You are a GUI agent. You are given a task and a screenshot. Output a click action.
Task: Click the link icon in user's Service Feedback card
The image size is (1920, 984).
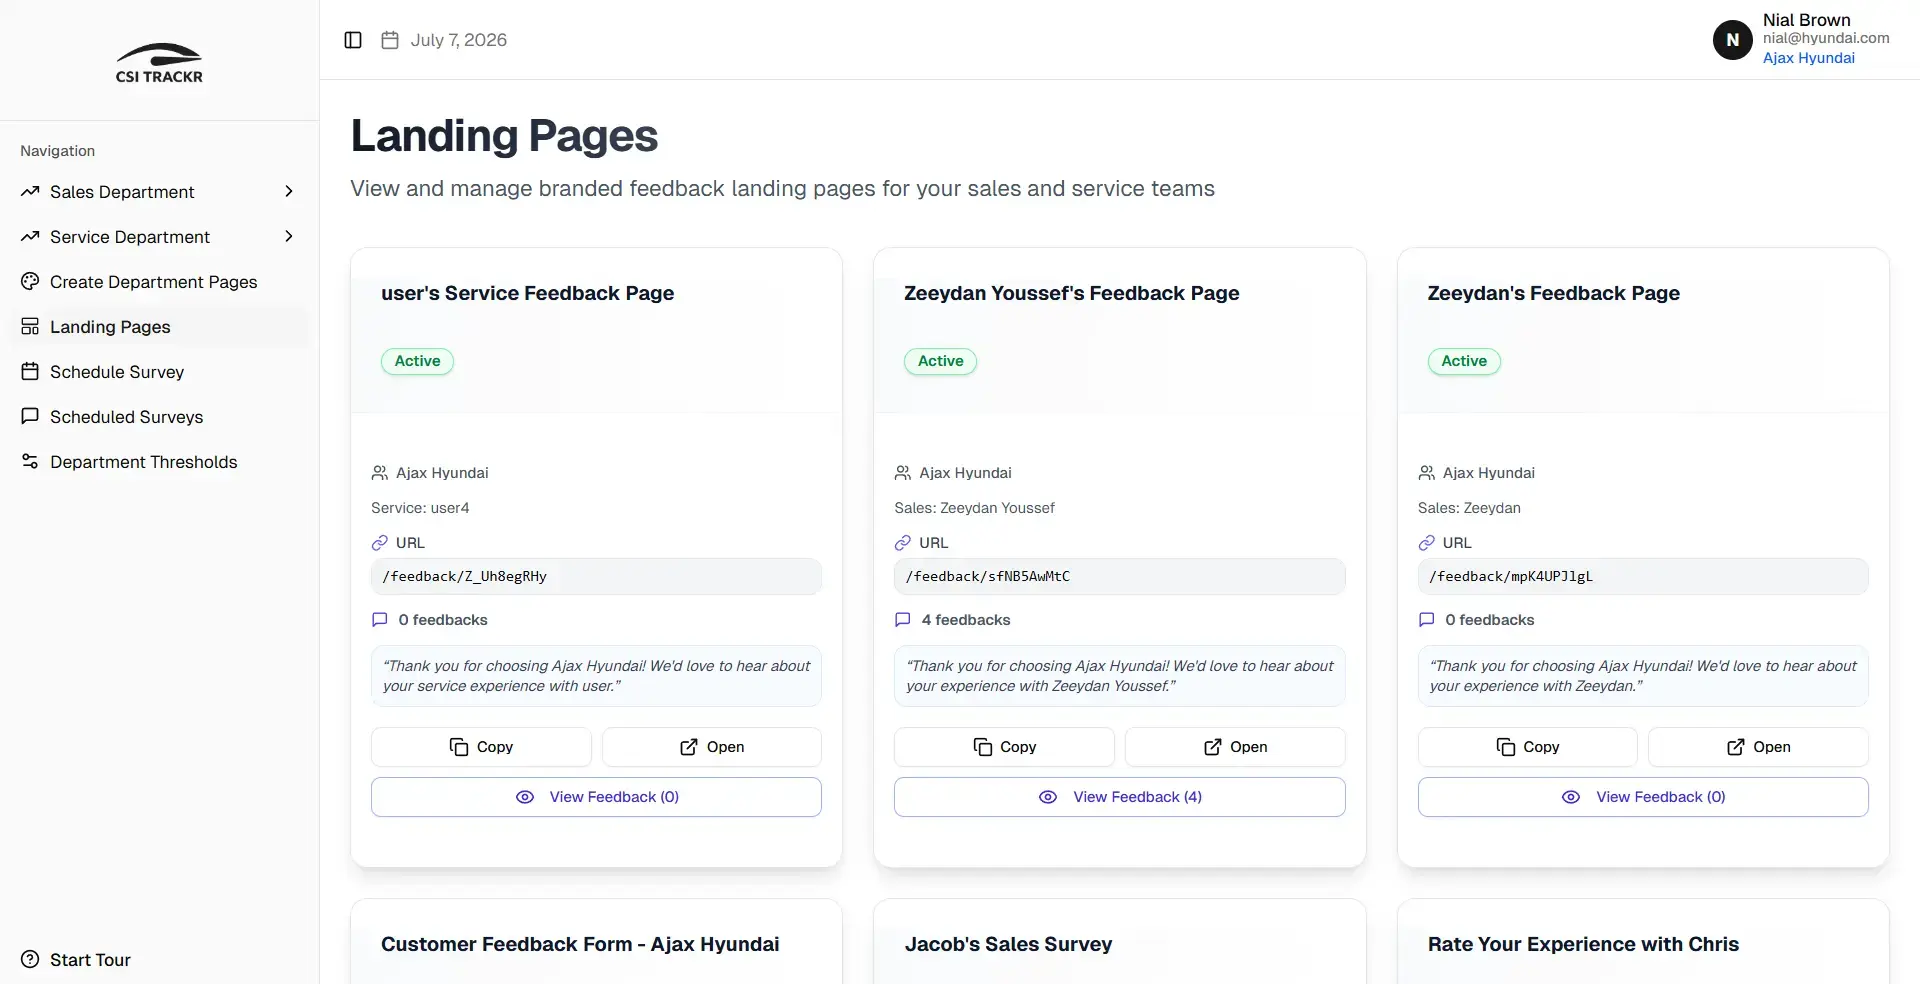[379, 543]
